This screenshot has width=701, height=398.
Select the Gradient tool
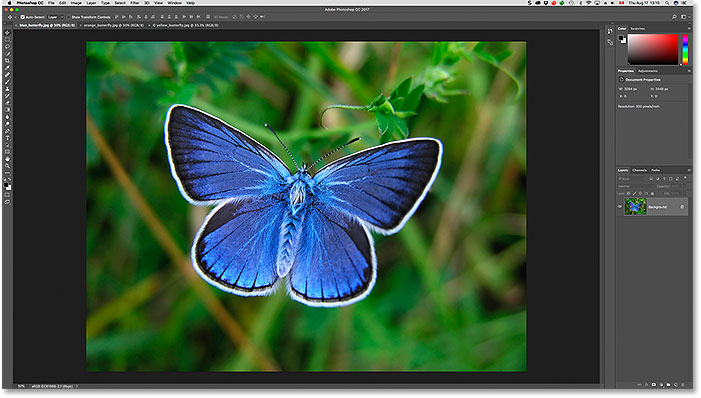click(7, 110)
